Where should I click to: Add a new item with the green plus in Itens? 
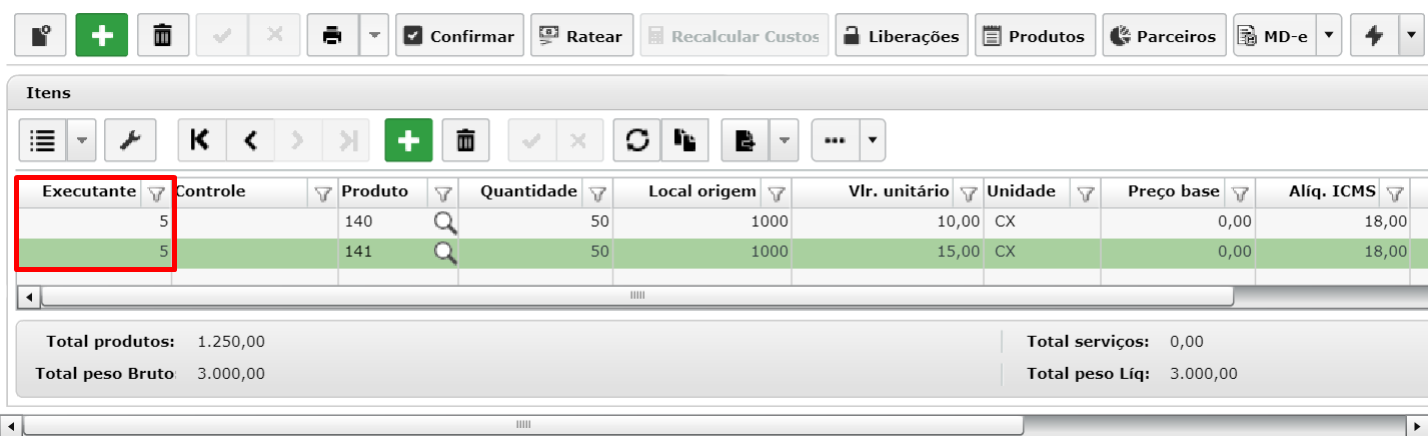click(409, 141)
